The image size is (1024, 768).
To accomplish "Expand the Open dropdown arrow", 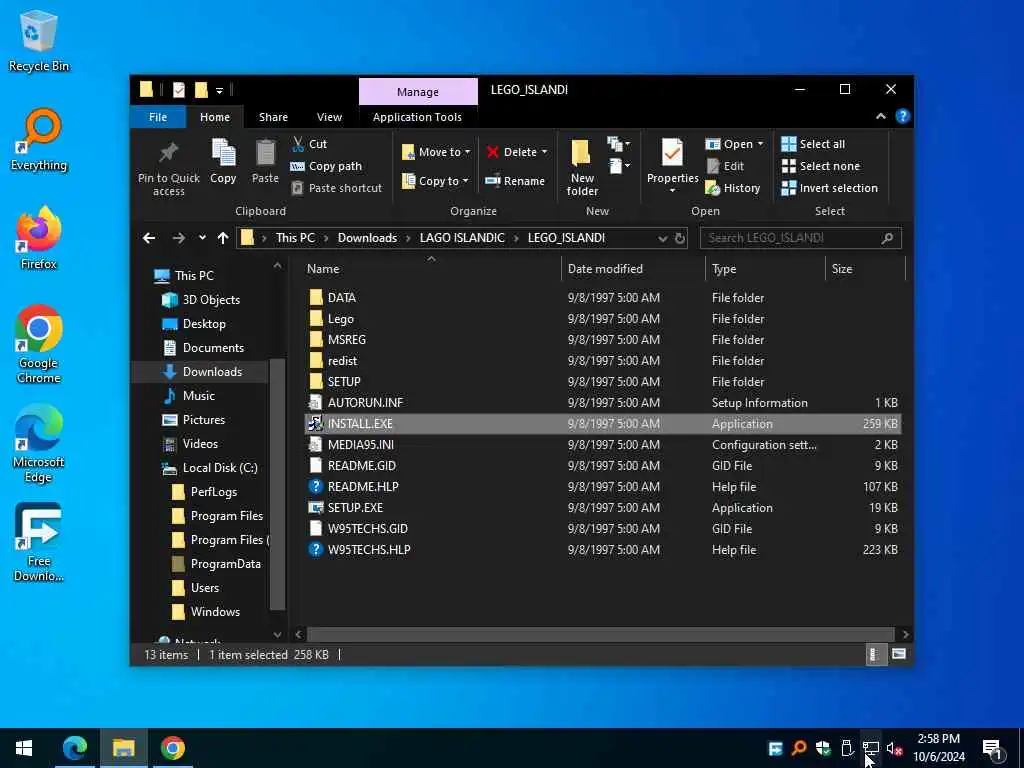I will 760,144.
